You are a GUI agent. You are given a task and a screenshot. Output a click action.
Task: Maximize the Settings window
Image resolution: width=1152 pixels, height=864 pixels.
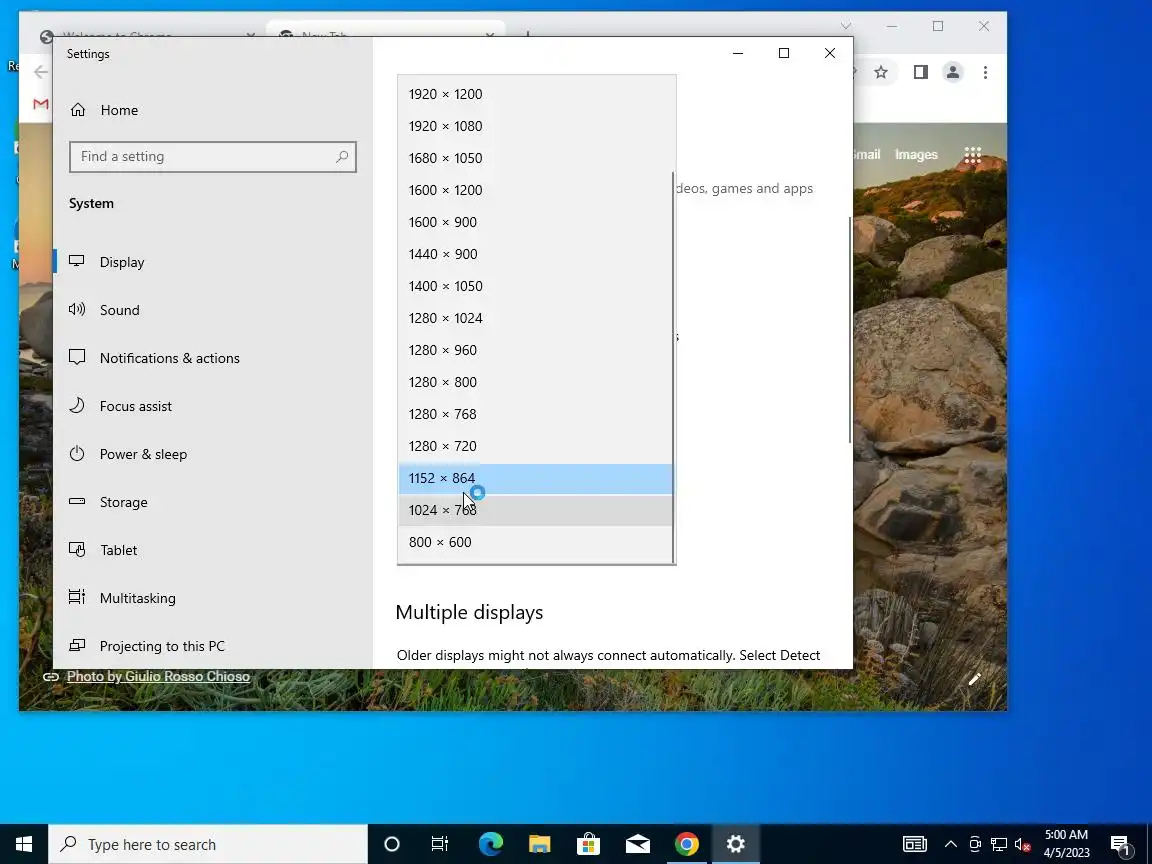pyautogui.click(x=784, y=53)
